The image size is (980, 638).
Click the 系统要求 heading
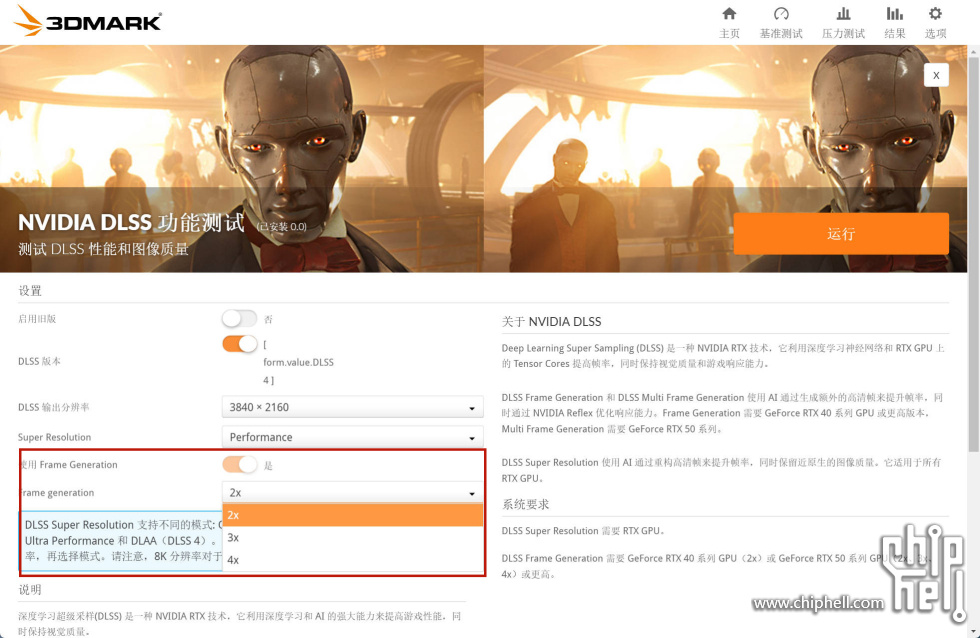(526, 504)
